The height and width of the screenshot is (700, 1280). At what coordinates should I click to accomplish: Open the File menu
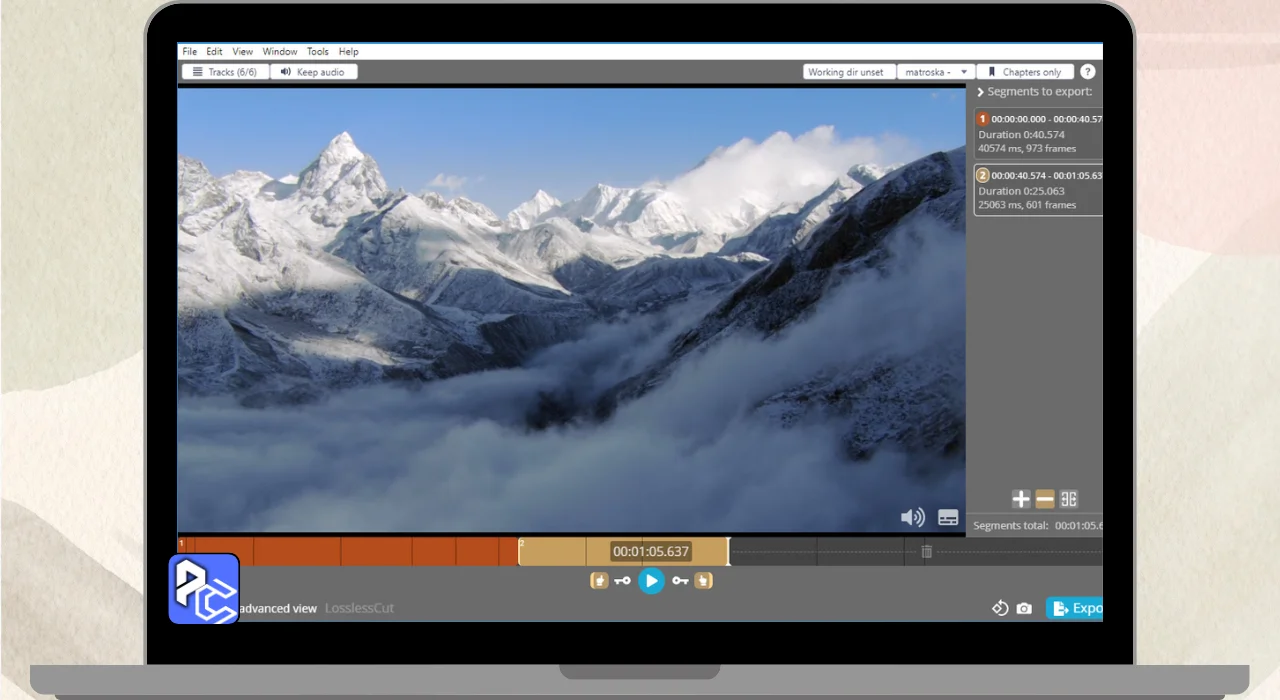pos(189,51)
